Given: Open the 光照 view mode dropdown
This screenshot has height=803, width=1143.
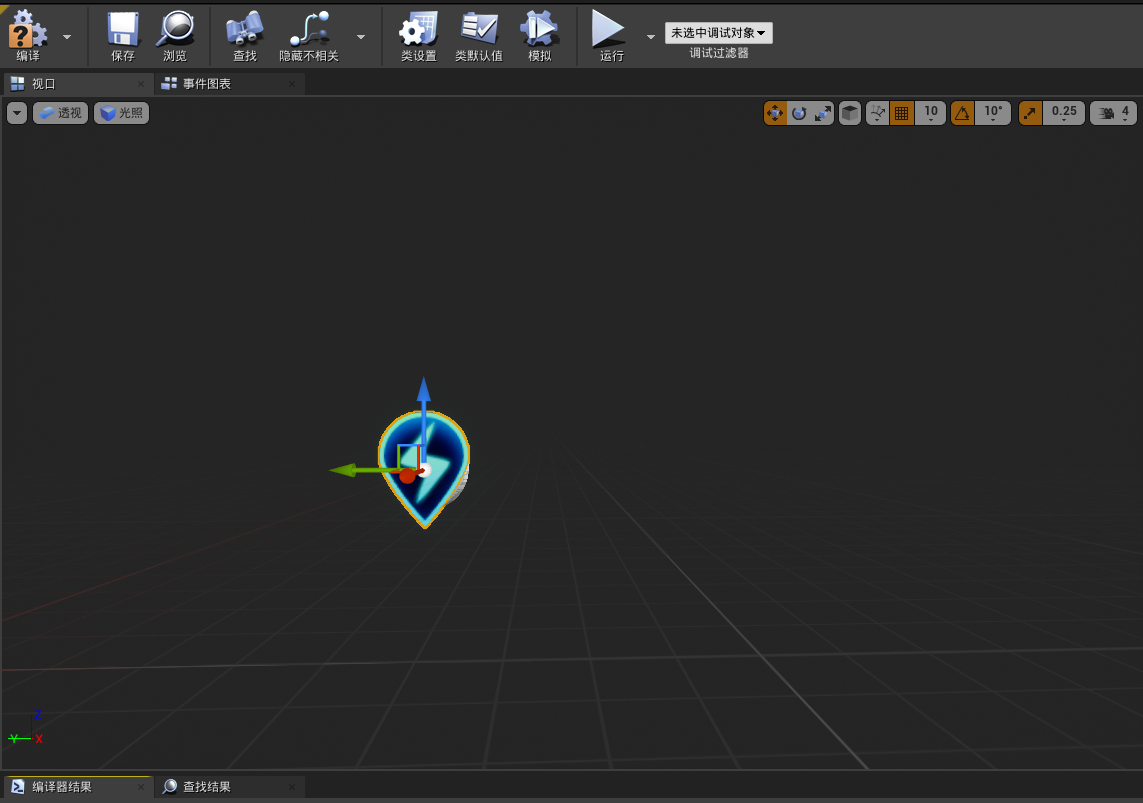Looking at the screenshot, I should point(121,113).
